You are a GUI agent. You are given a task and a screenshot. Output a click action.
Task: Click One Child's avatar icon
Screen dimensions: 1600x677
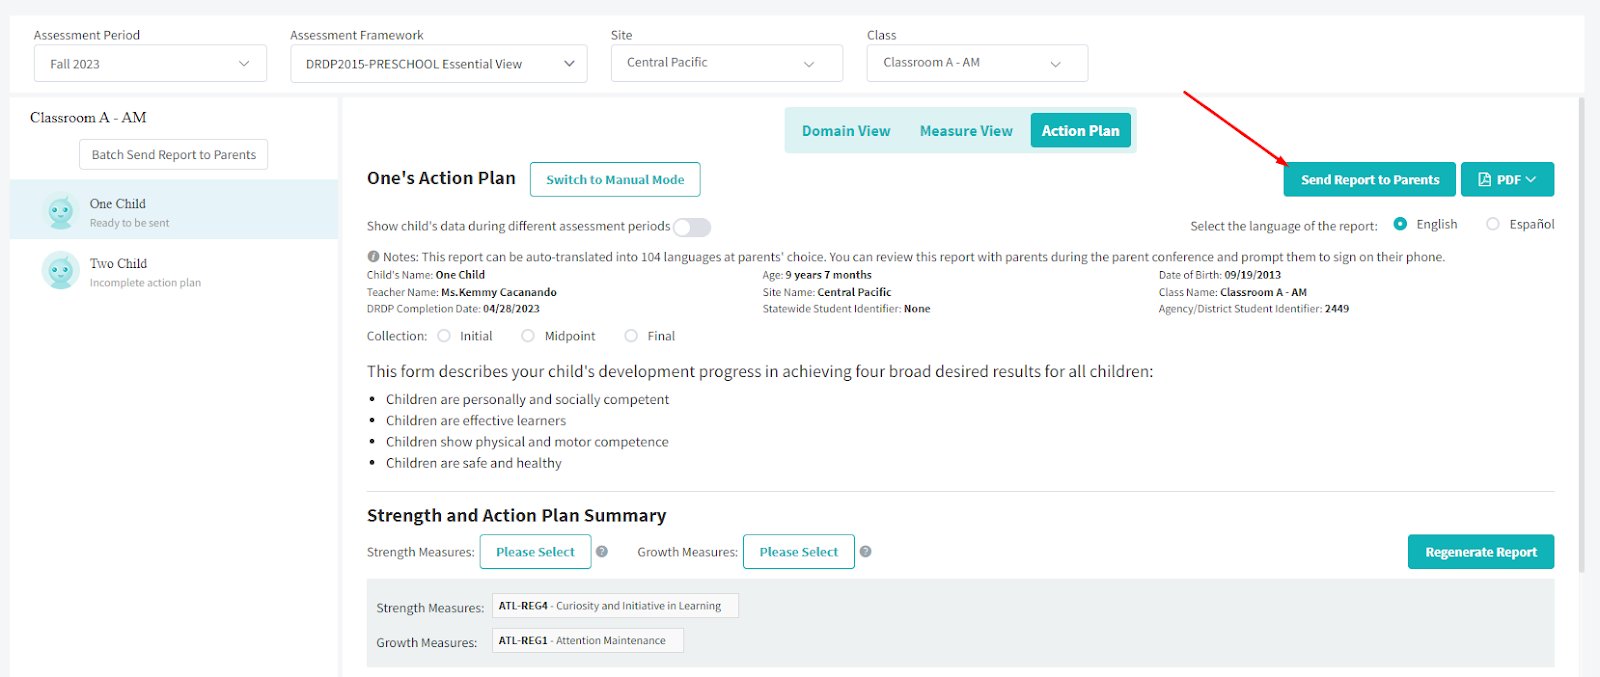61,211
